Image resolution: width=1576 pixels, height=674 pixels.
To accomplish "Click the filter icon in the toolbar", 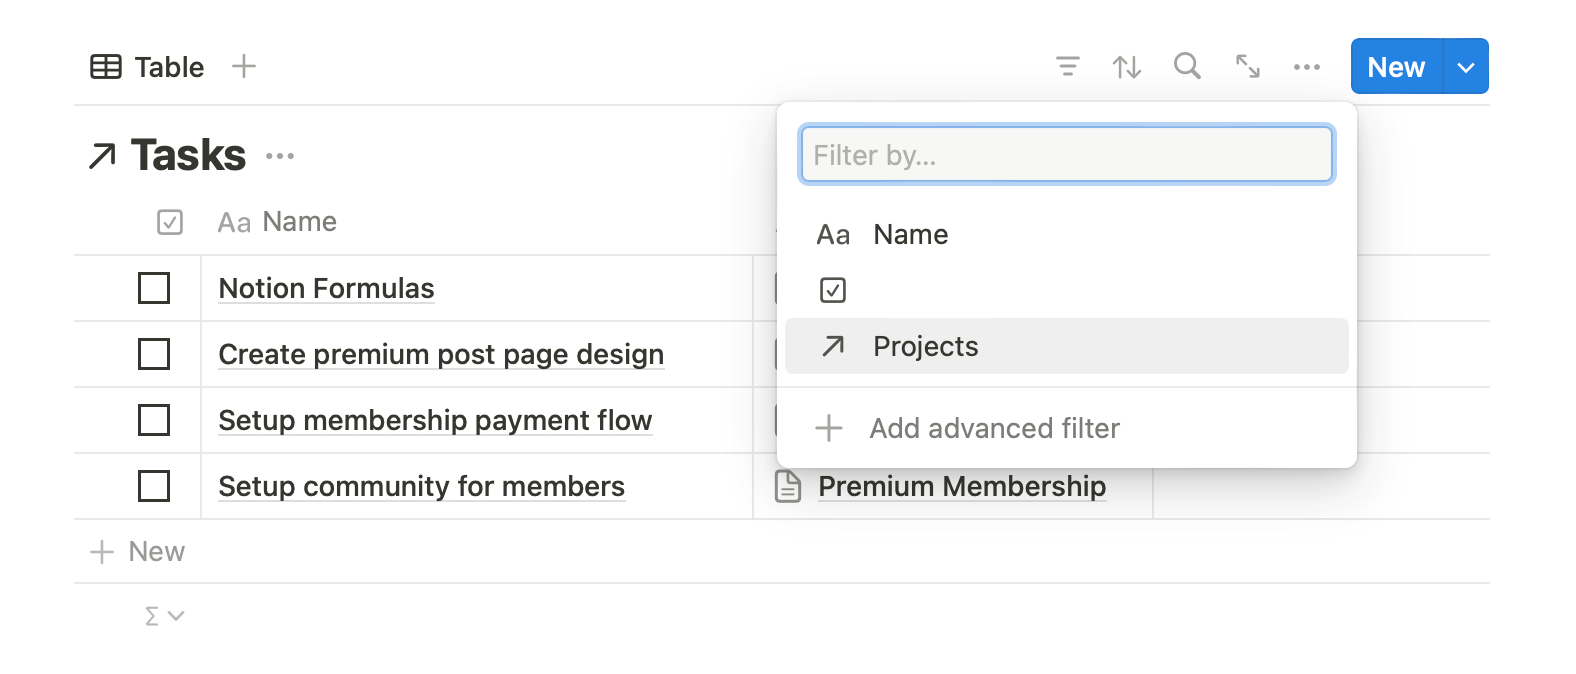I will [x=1067, y=67].
